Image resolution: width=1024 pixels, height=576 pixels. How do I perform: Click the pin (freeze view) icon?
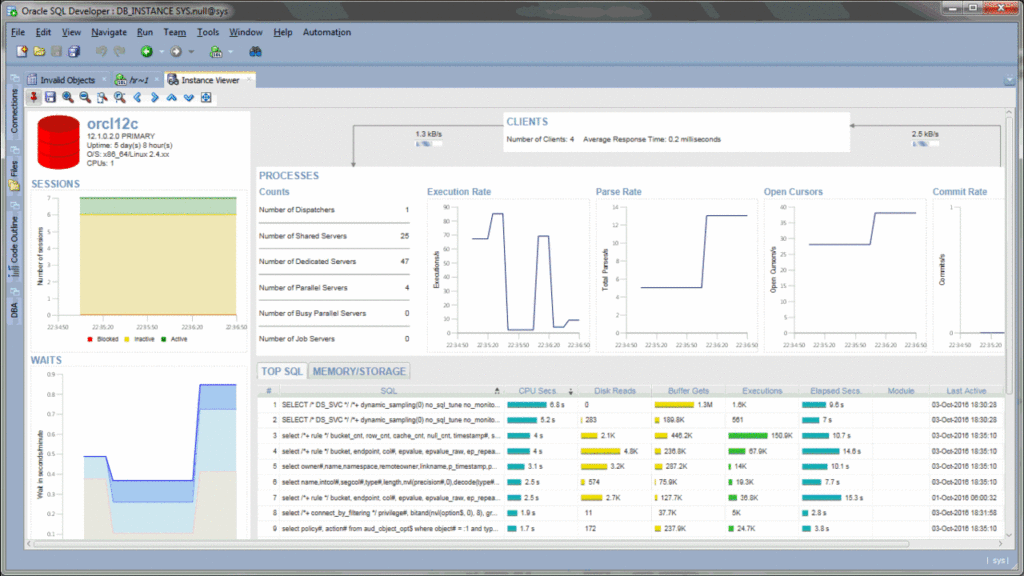[35, 97]
